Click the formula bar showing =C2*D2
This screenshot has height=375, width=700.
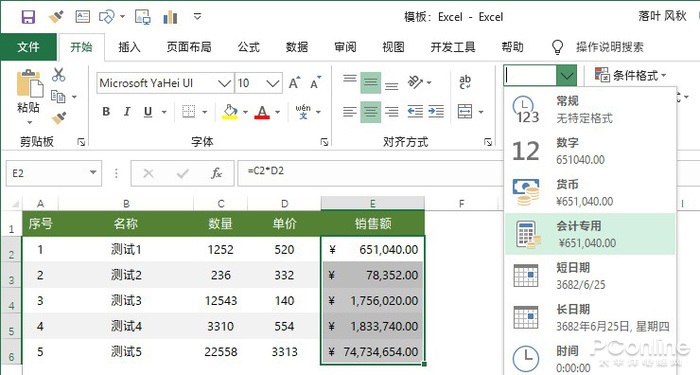(x=371, y=173)
